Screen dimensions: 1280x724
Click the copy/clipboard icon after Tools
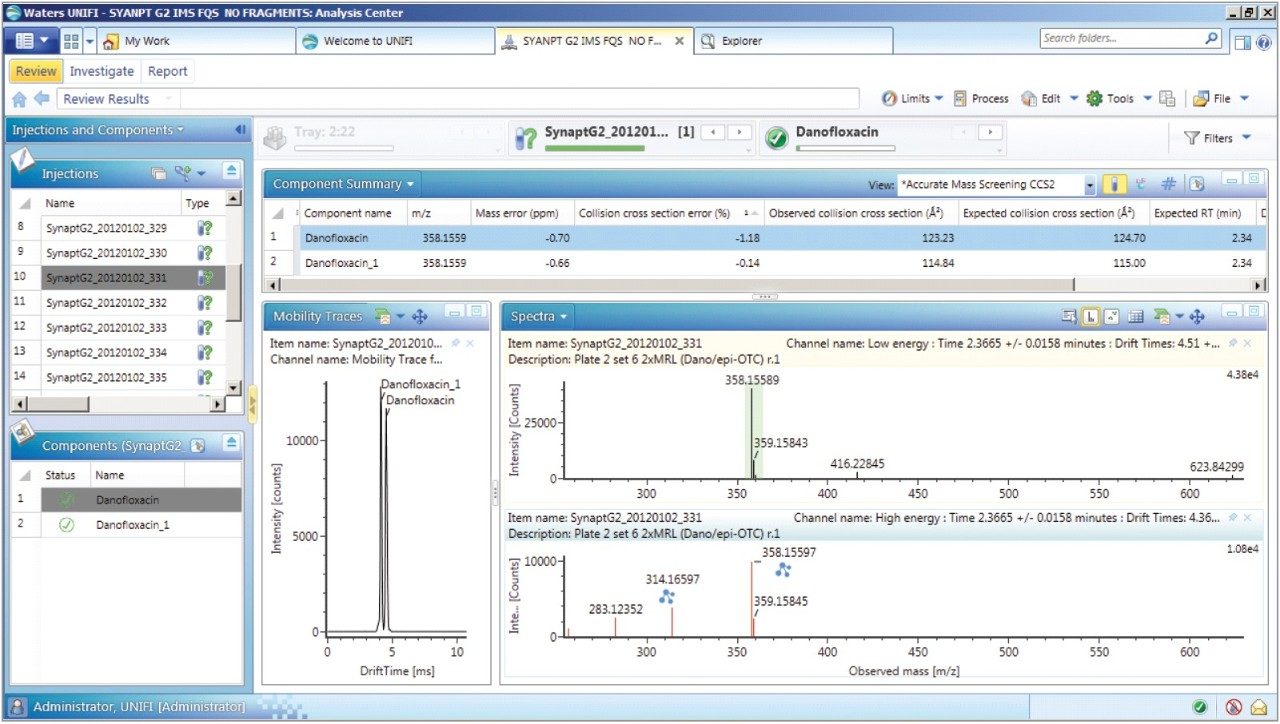[1167, 98]
